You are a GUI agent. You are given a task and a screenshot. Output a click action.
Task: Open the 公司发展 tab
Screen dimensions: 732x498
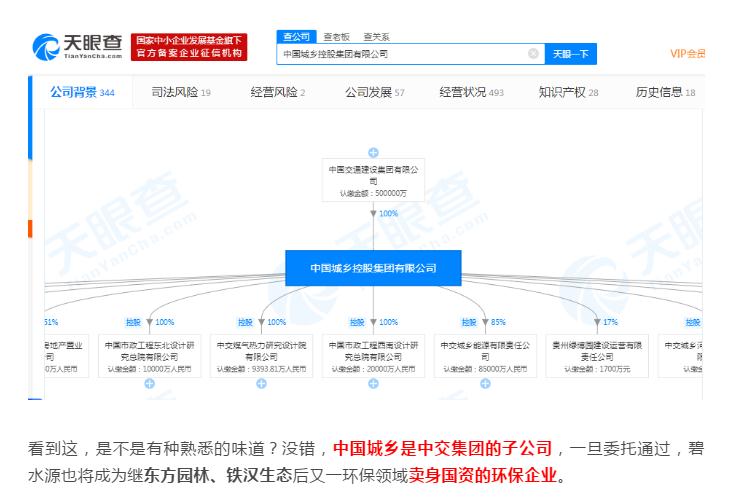click(375, 92)
